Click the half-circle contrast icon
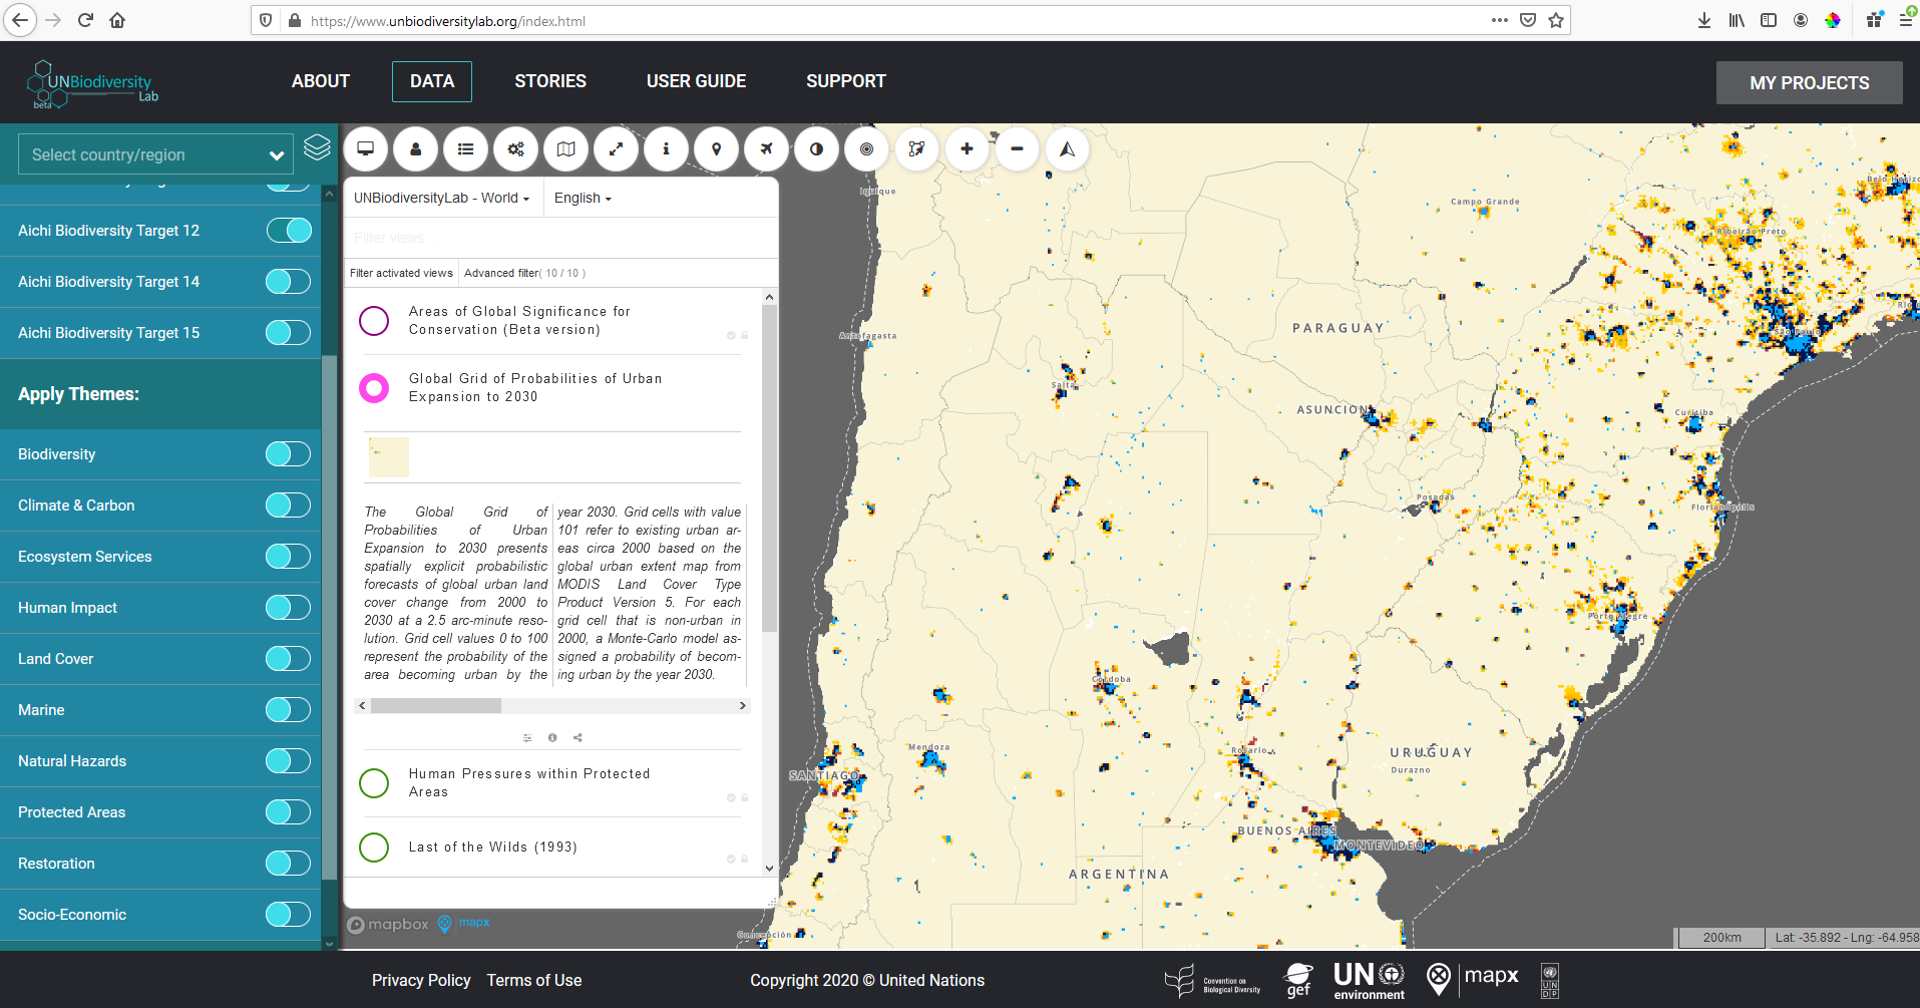 (x=816, y=149)
